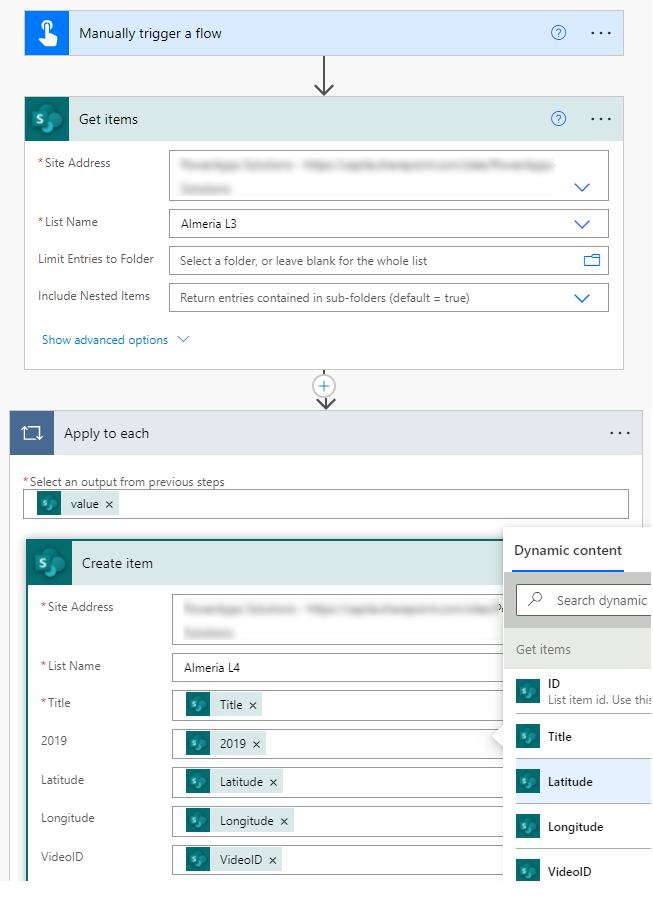Choose VideoID from the dynamic content list

point(583,871)
